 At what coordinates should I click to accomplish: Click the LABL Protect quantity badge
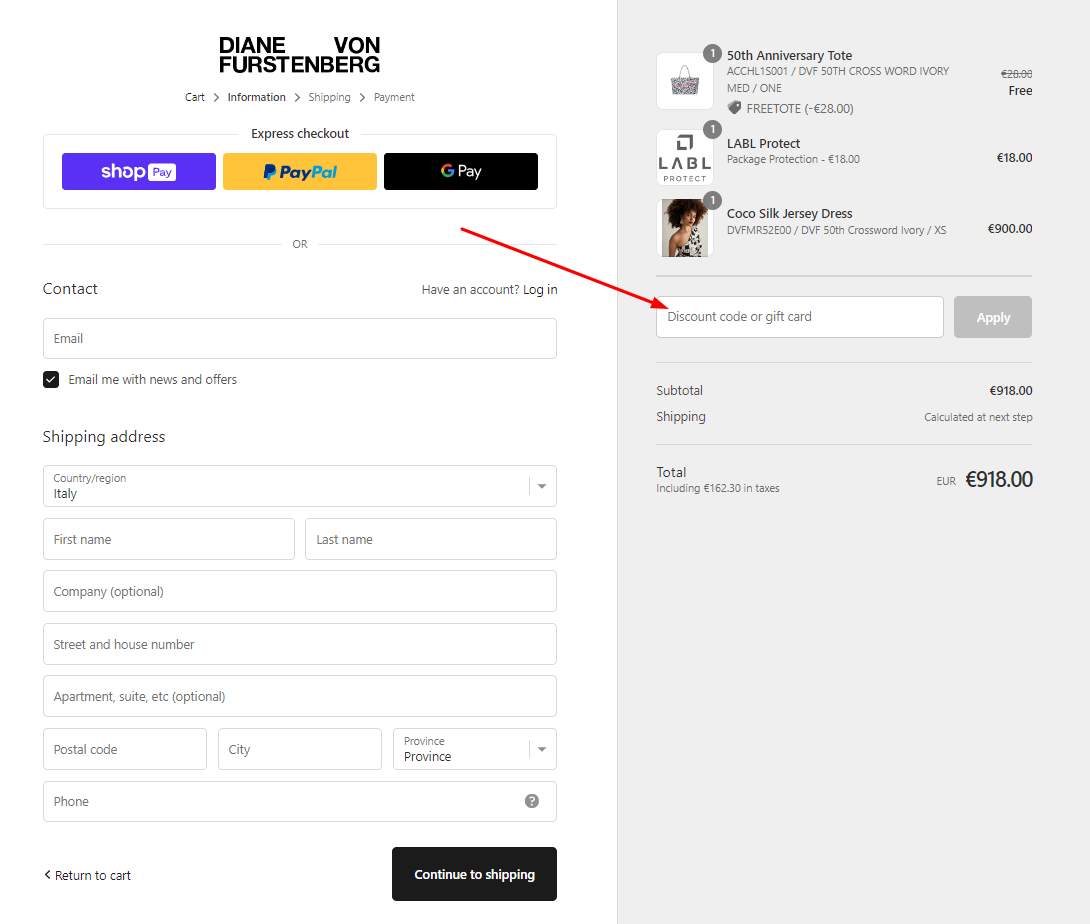click(713, 129)
